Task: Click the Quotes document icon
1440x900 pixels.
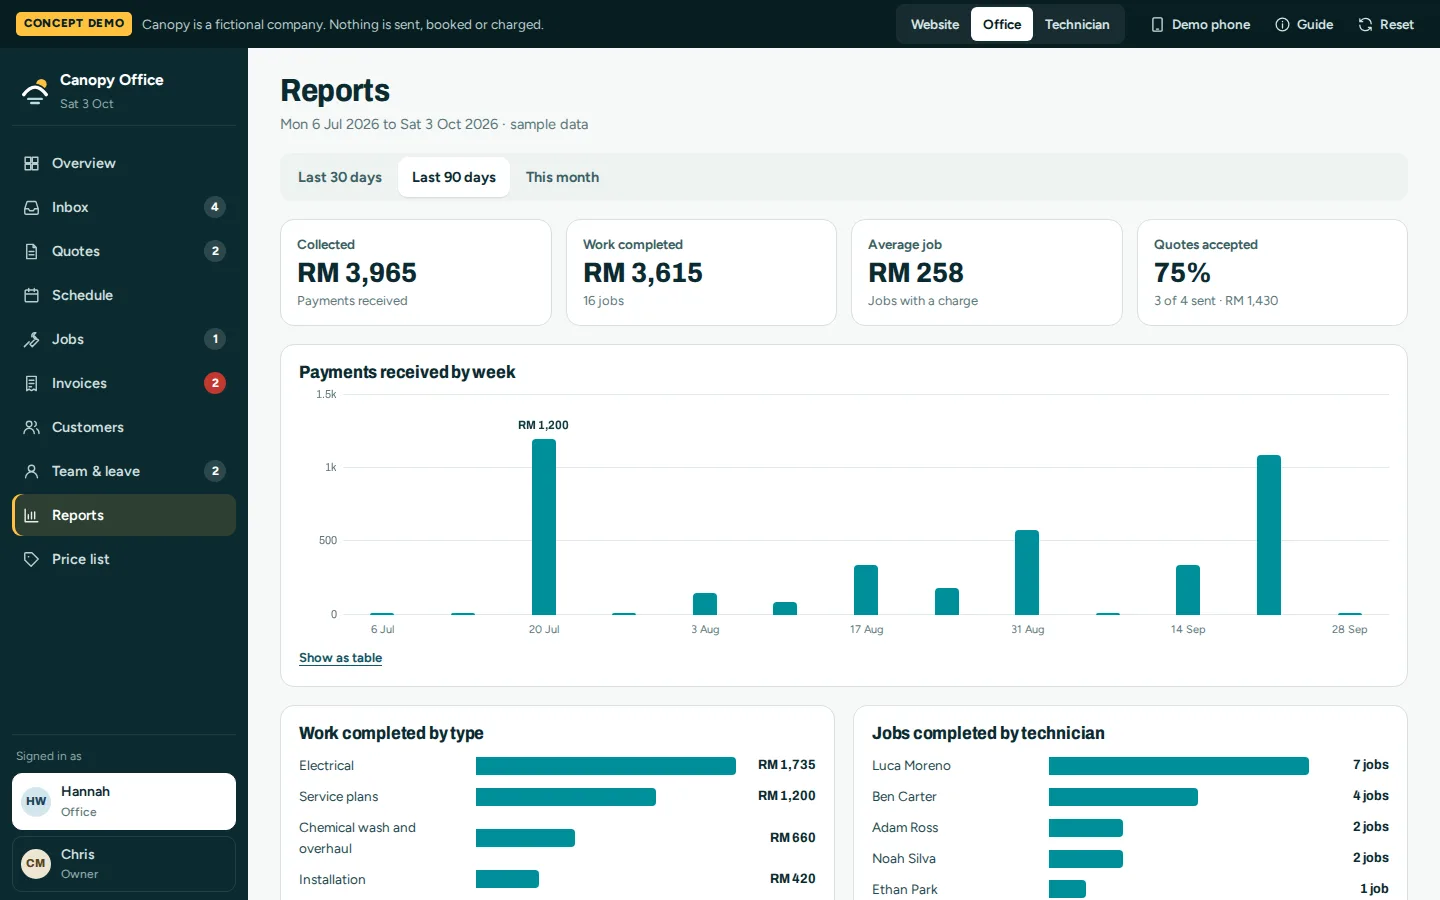Action: pyautogui.click(x=32, y=251)
